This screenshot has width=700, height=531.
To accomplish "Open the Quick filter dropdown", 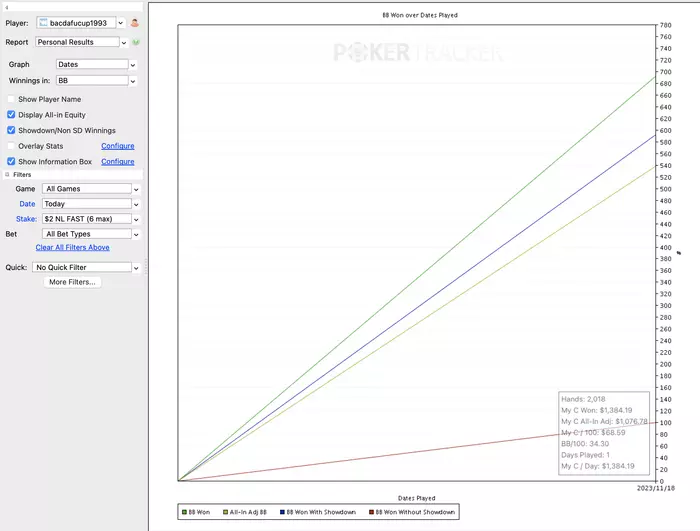I will 136,268.
